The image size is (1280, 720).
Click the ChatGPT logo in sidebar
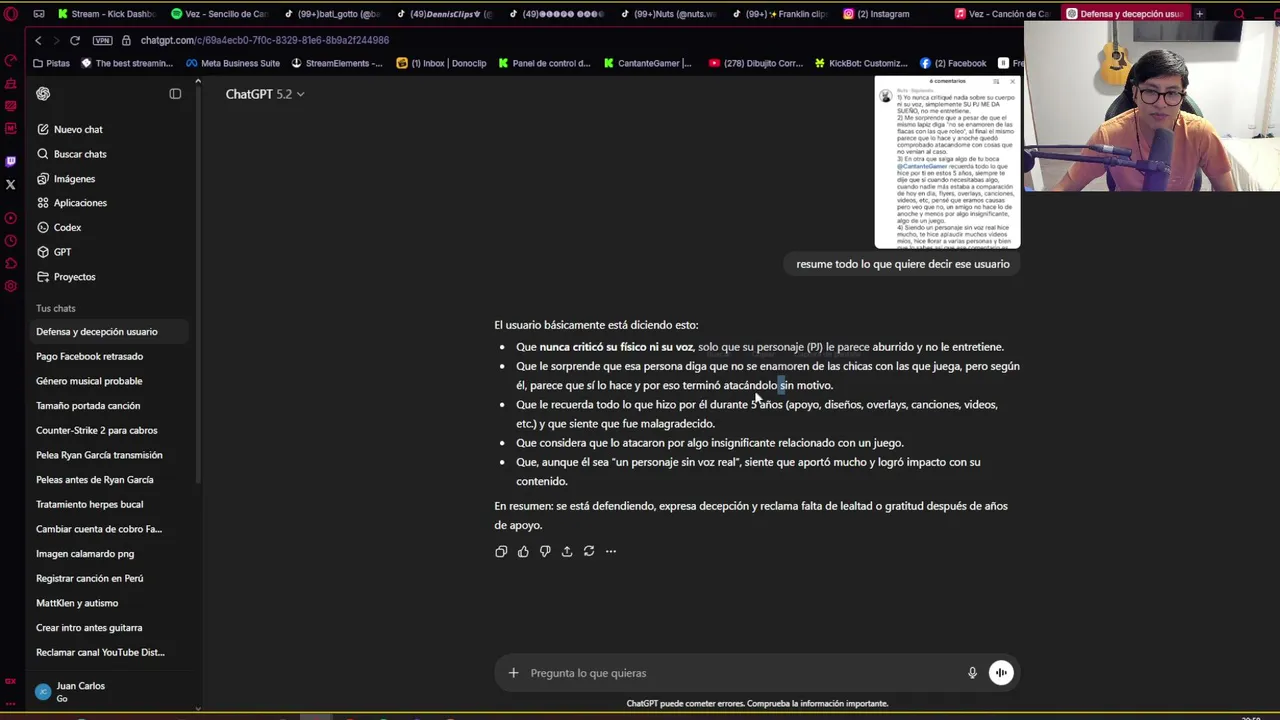(43, 94)
